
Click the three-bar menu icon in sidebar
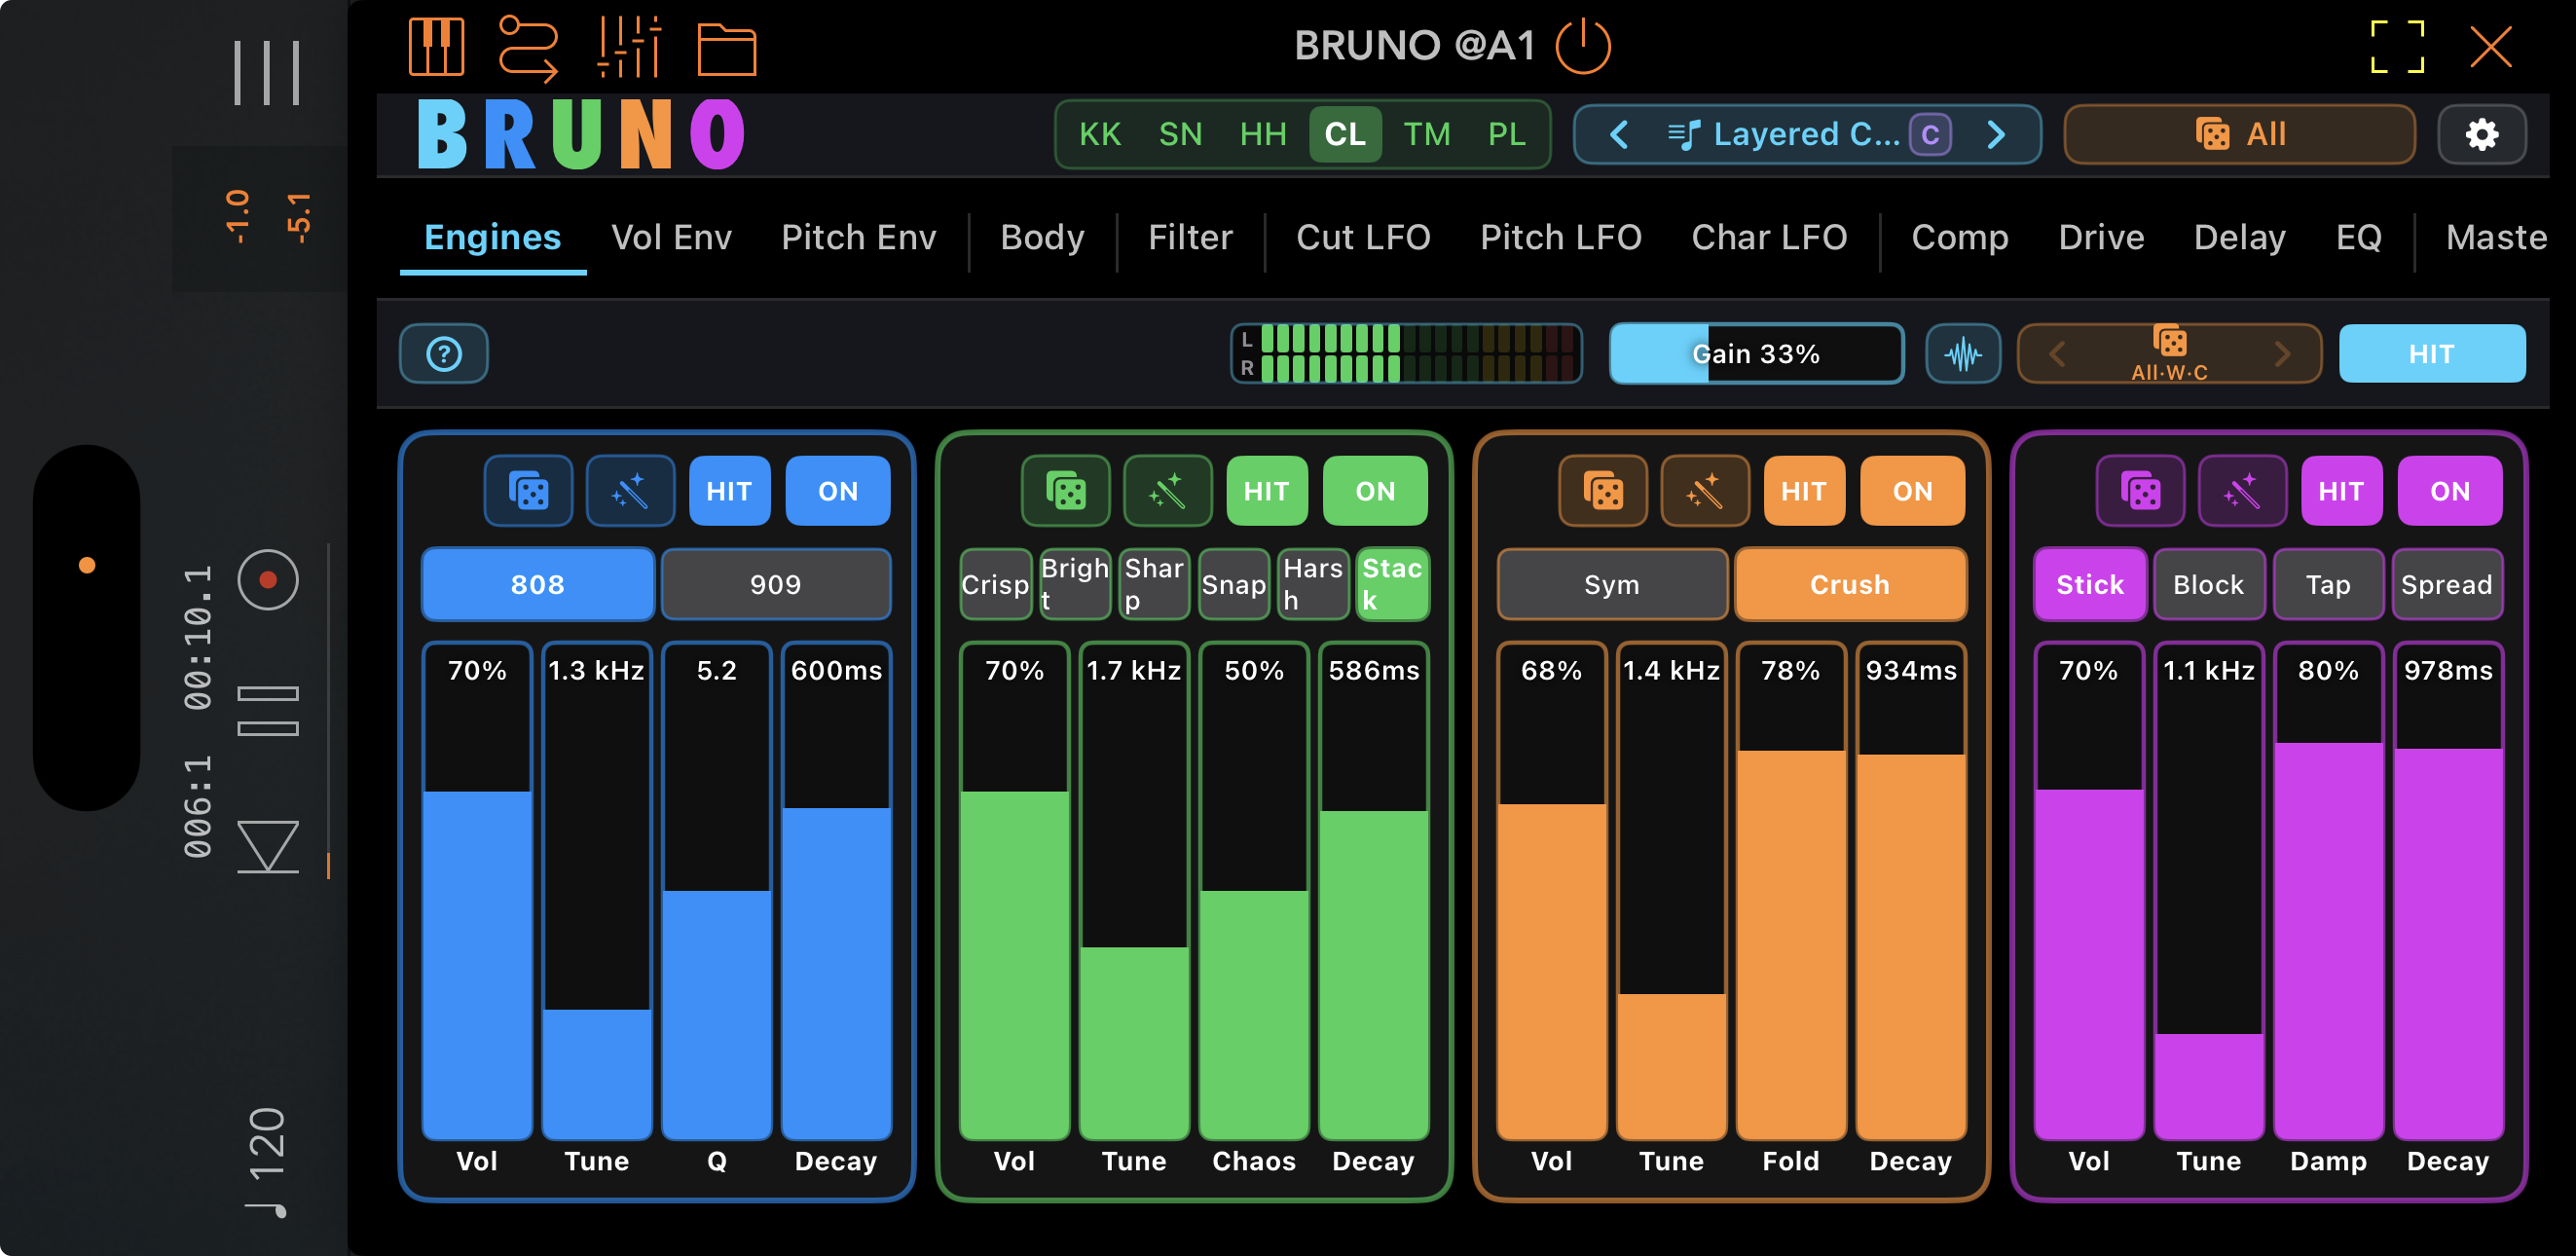coord(267,72)
